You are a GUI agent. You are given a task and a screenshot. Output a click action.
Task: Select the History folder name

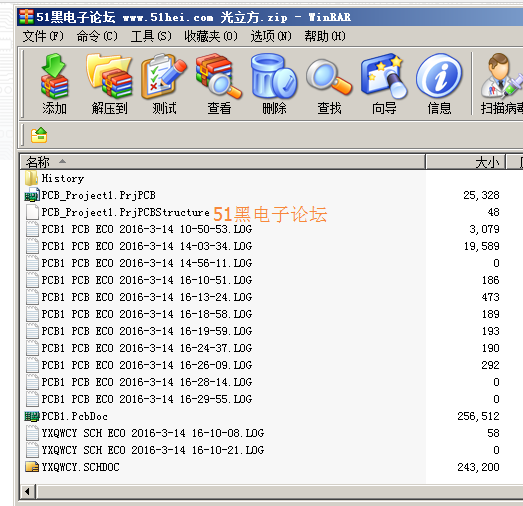tap(63, 178)
